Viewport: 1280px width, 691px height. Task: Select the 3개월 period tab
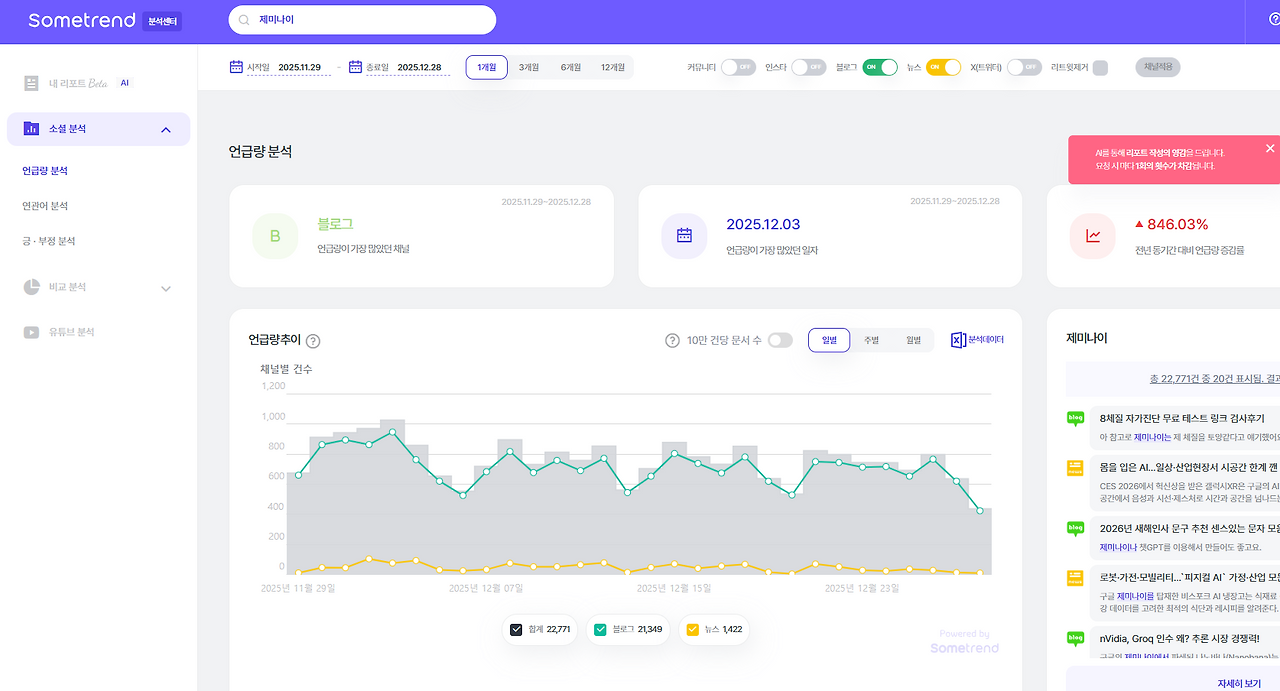(x=529, y=67)
